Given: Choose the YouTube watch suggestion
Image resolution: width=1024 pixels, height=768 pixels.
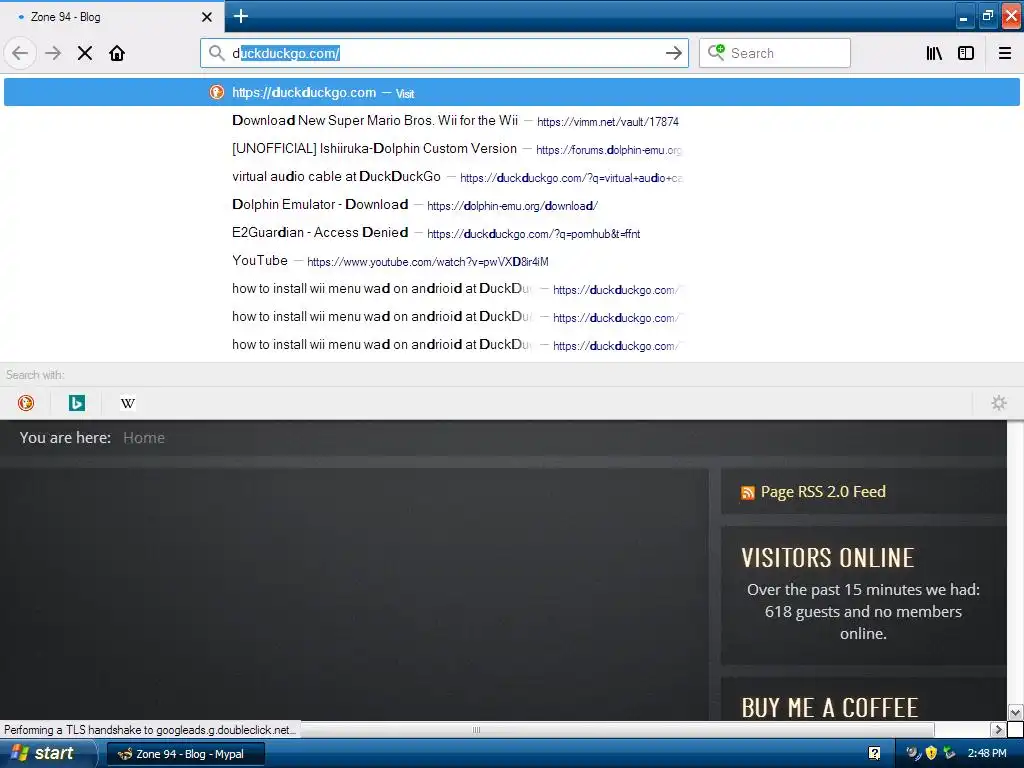Looking at the screenshot, I should tap(512, 261).
